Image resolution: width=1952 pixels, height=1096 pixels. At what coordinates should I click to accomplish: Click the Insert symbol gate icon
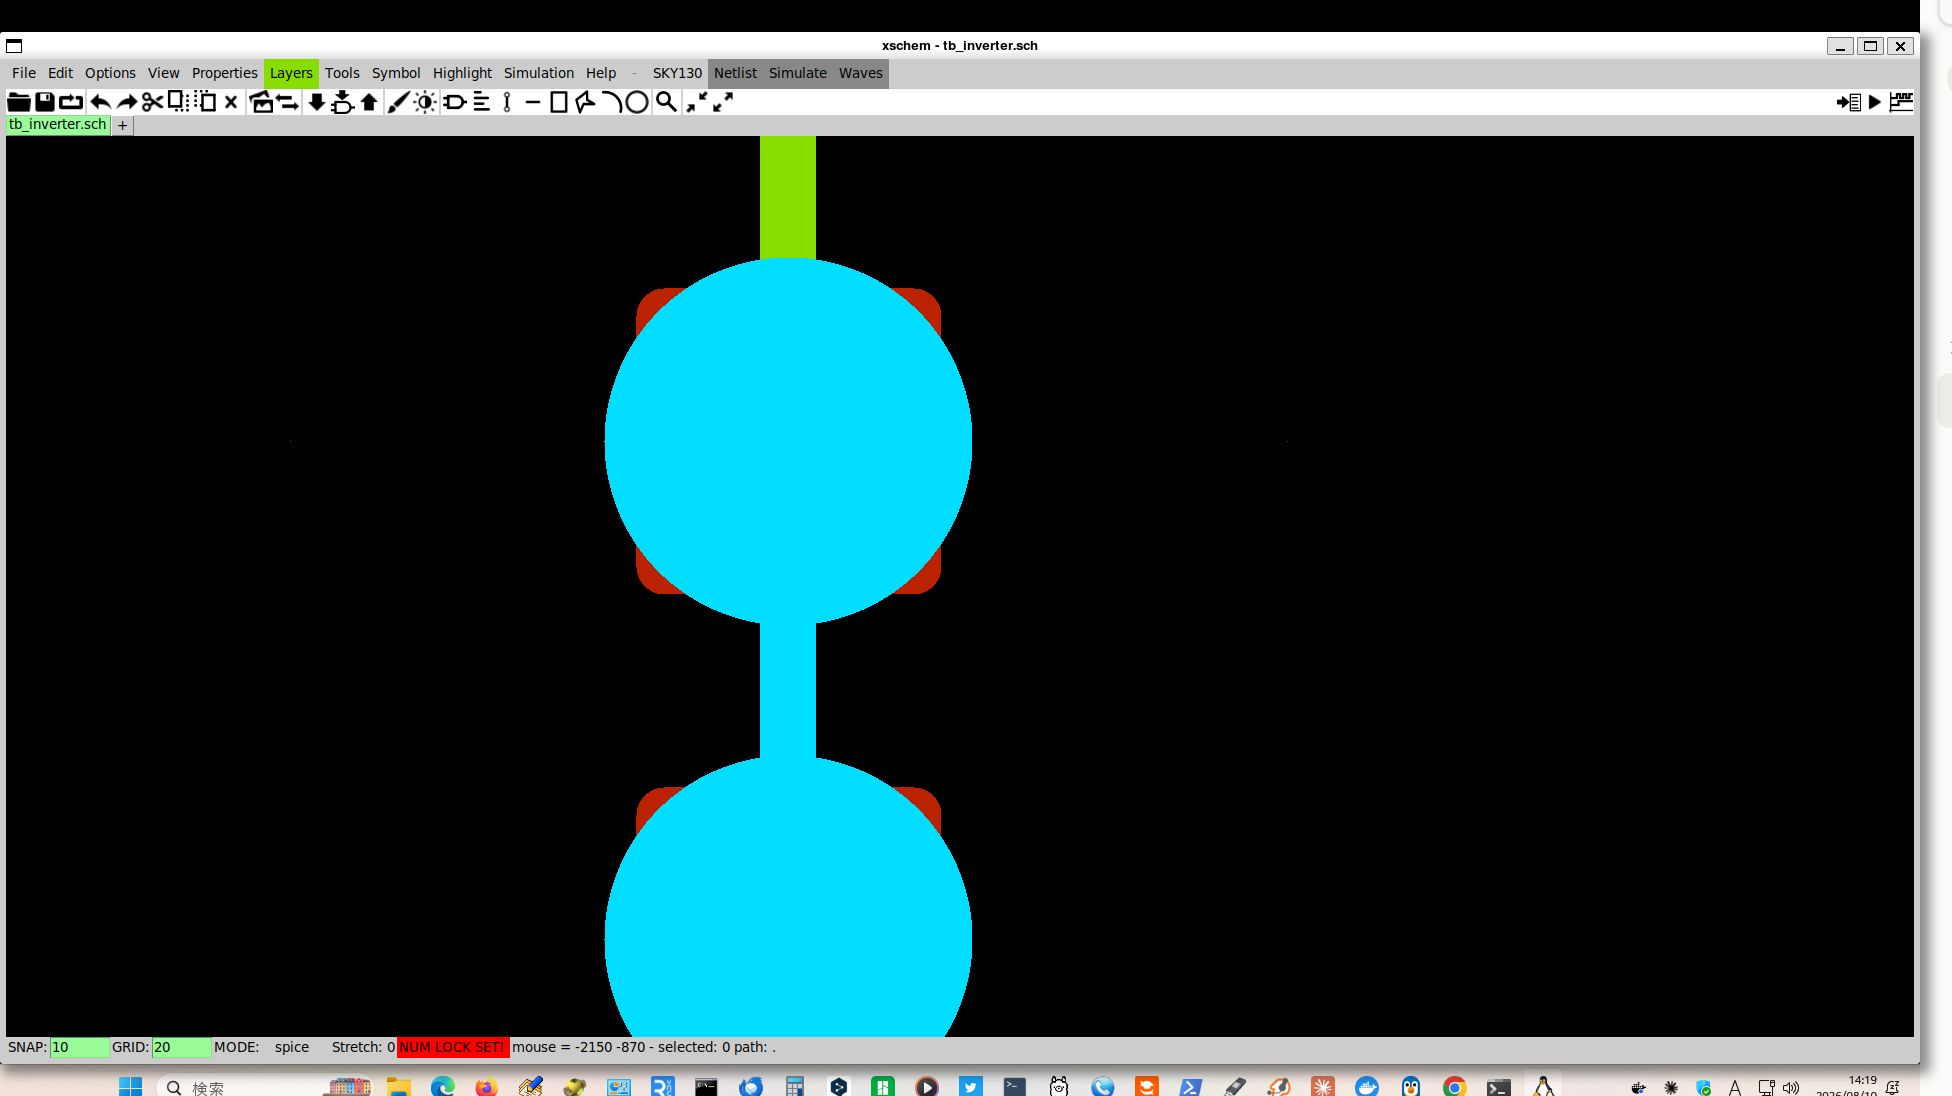click(454, 102)
